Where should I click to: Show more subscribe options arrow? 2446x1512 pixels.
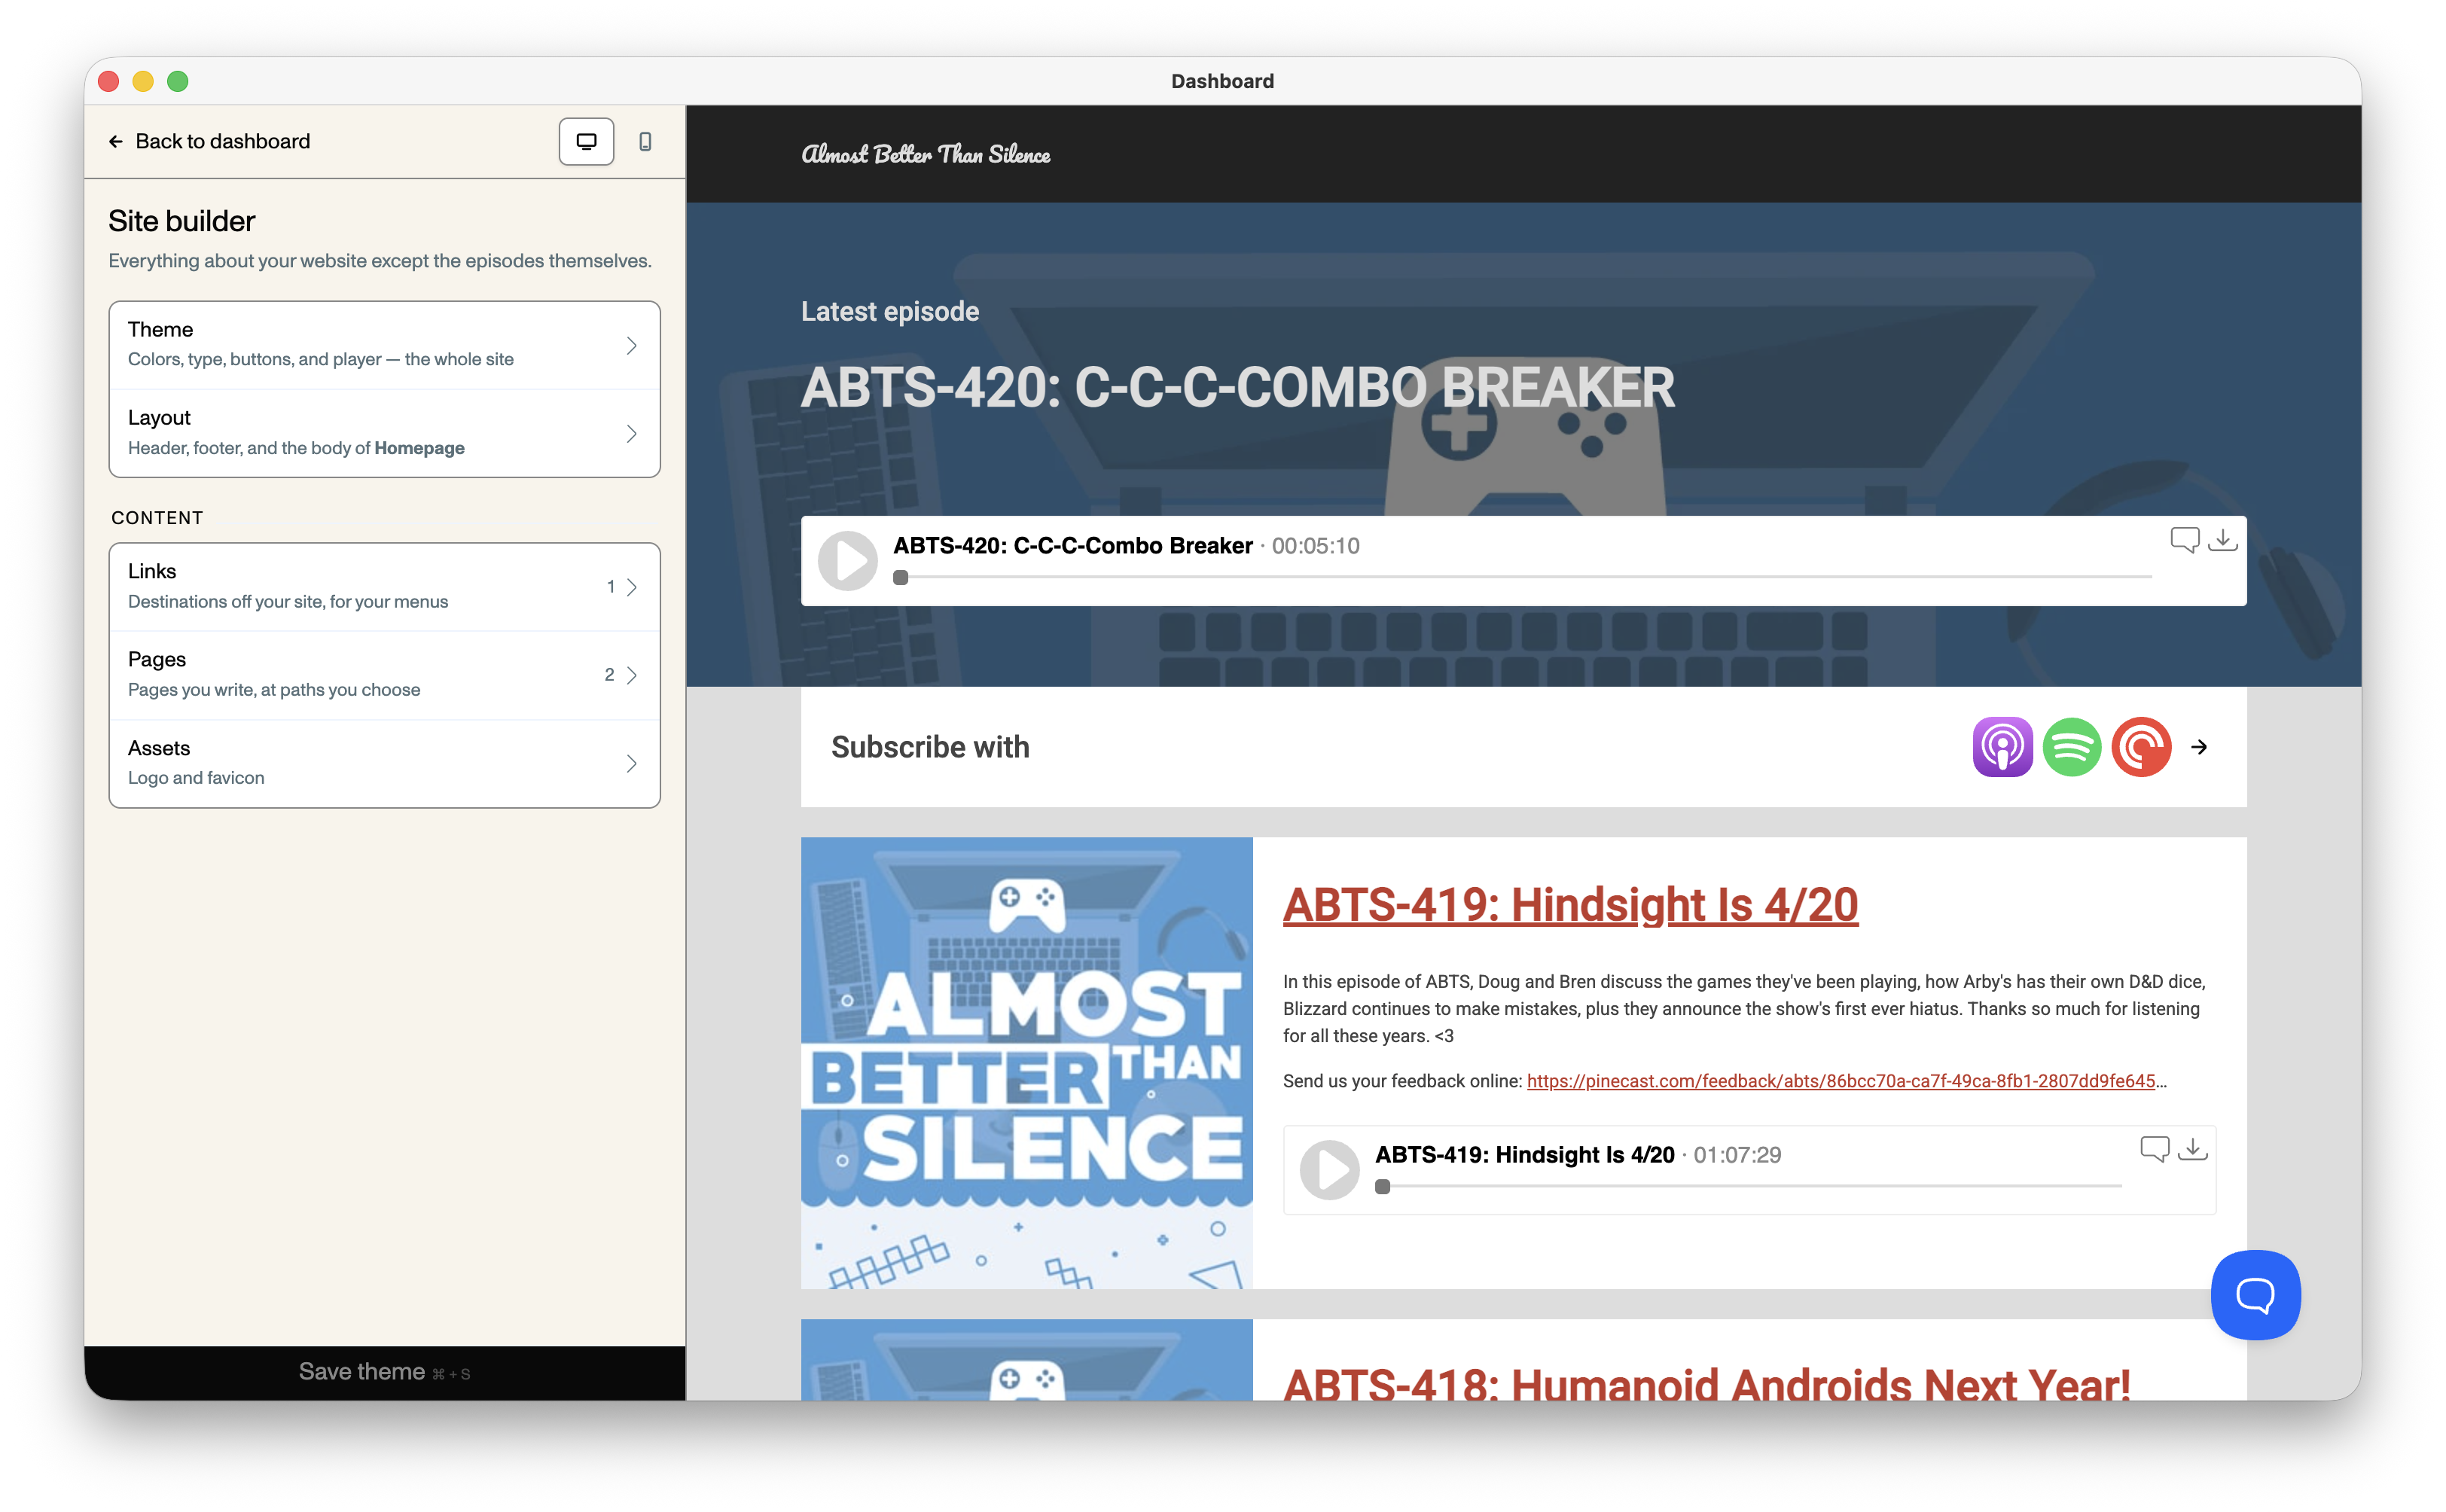(2199, 746)
